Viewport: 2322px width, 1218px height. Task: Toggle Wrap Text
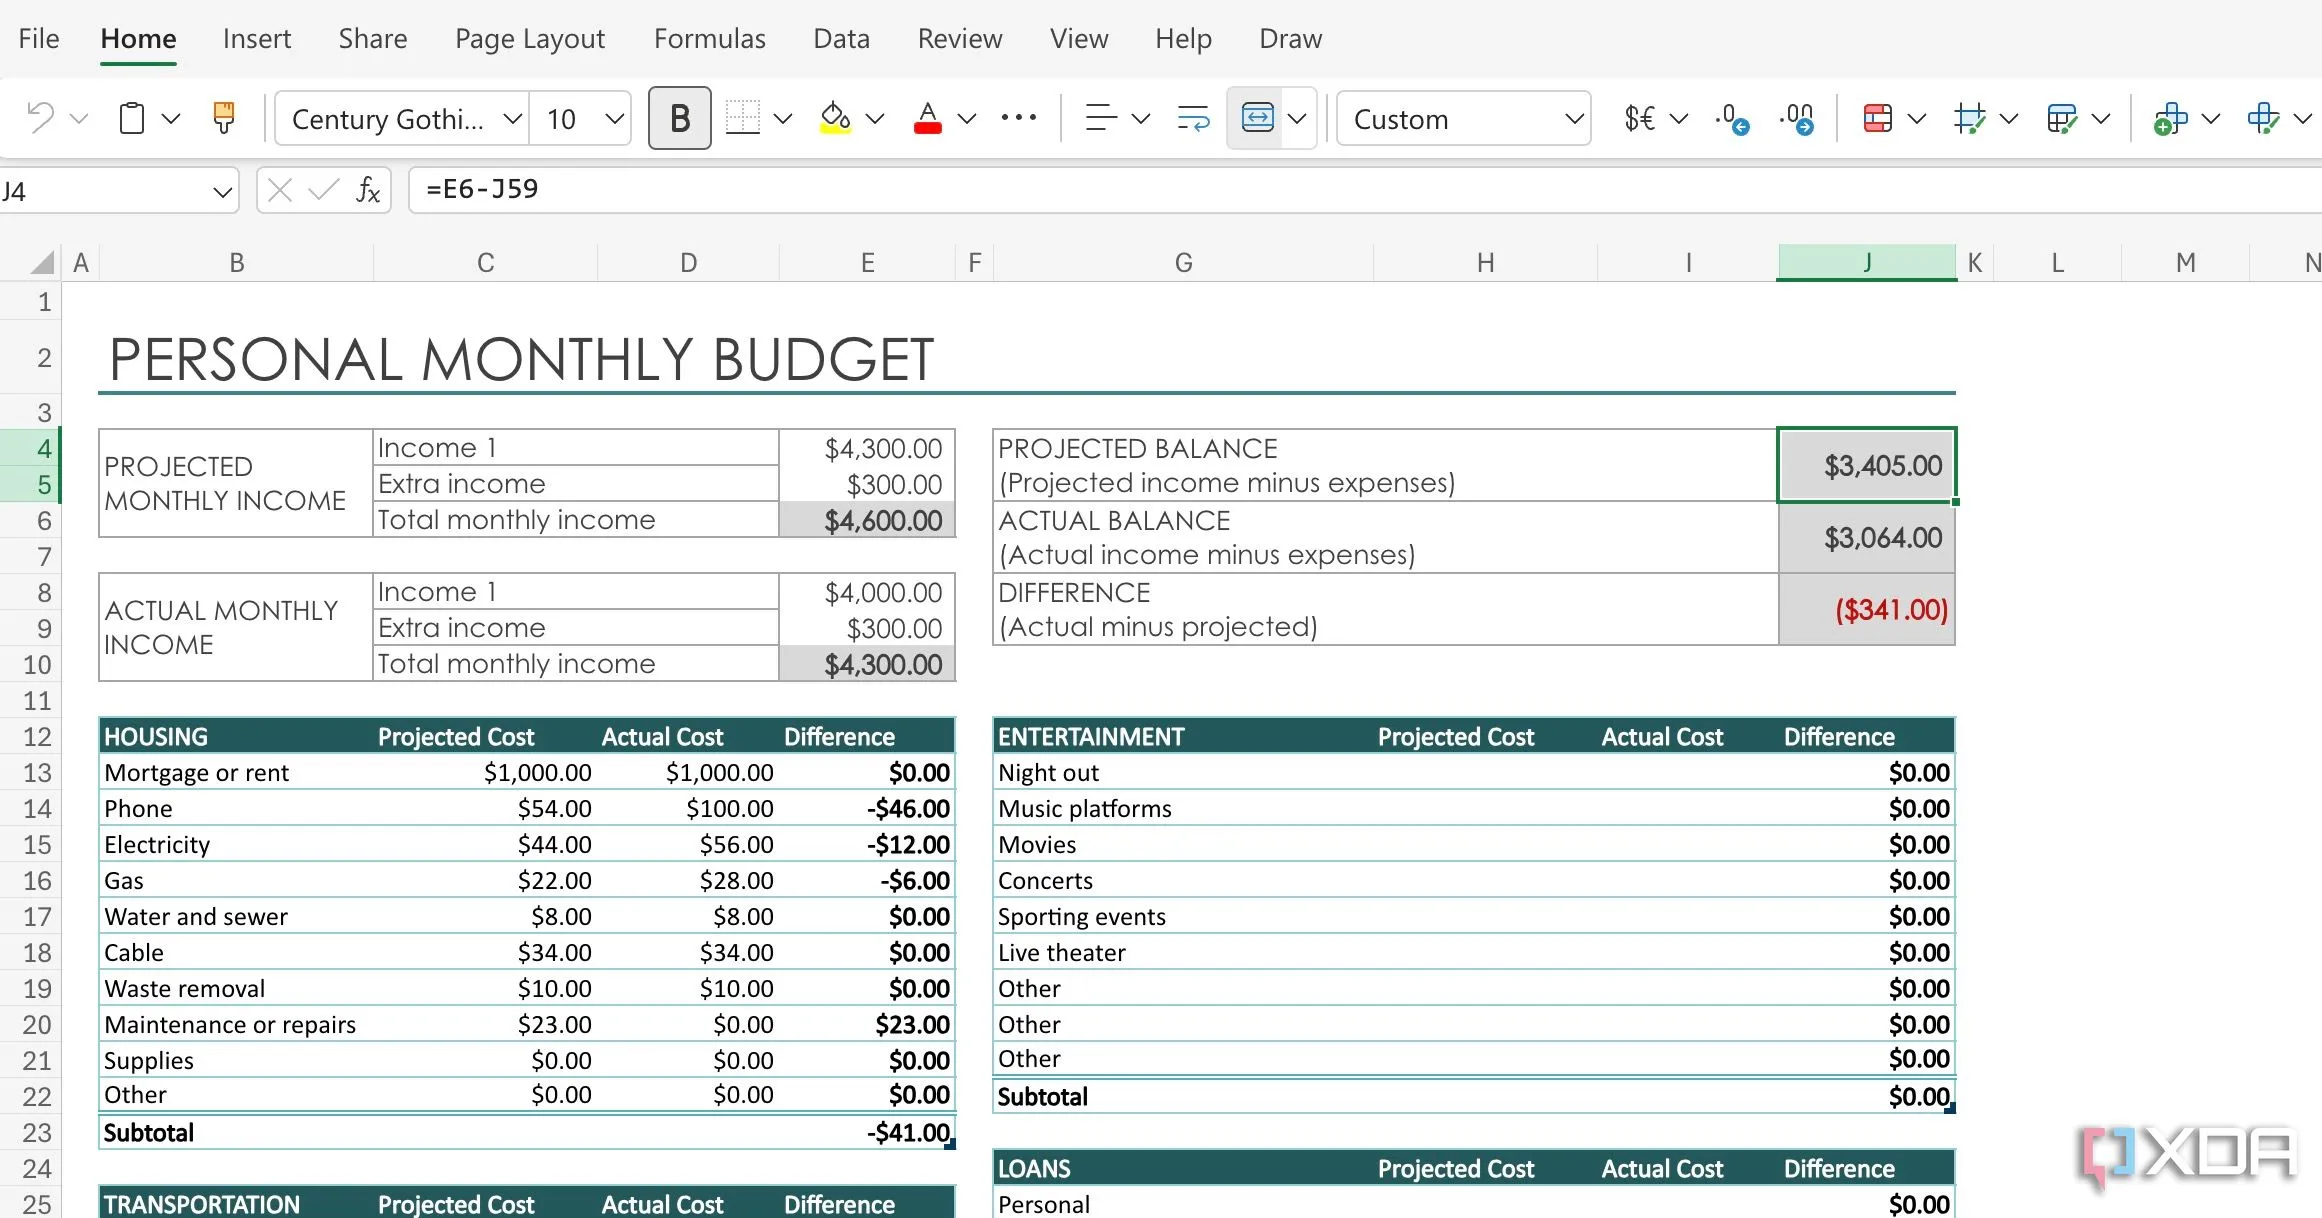tap(1193, 118)
